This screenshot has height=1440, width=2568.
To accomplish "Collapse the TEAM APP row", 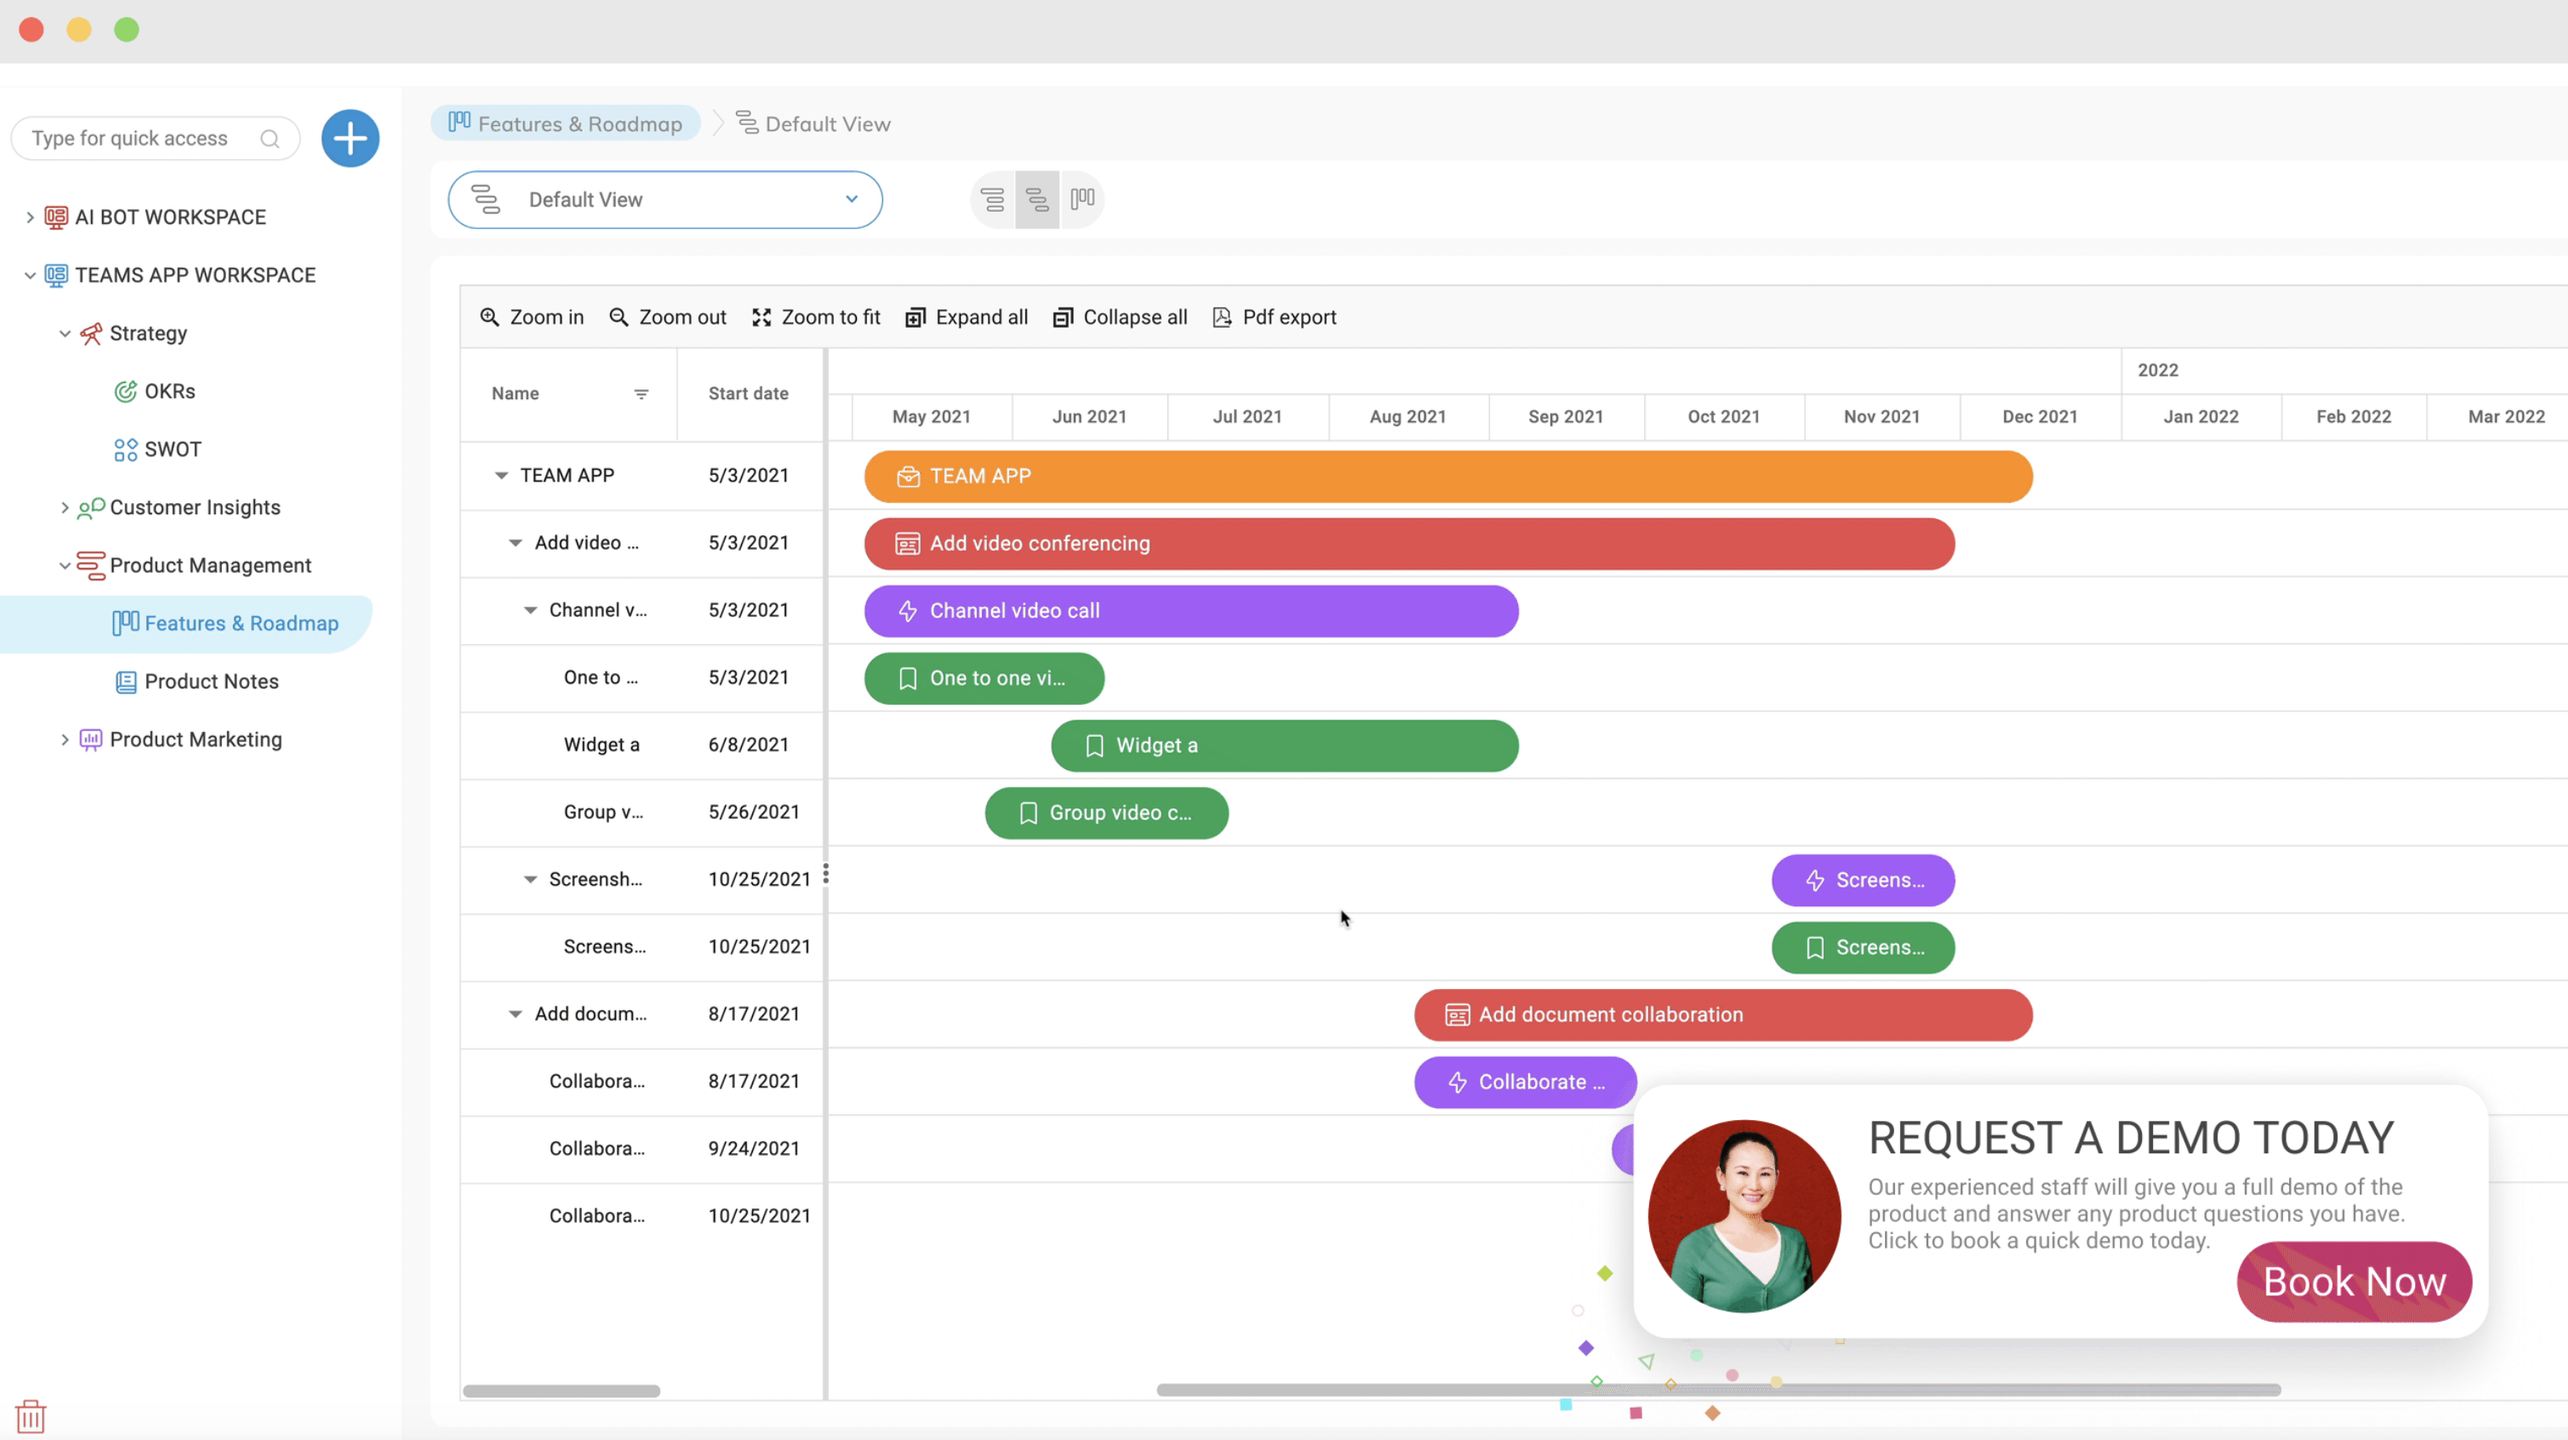I will click(x=501, y=475).
